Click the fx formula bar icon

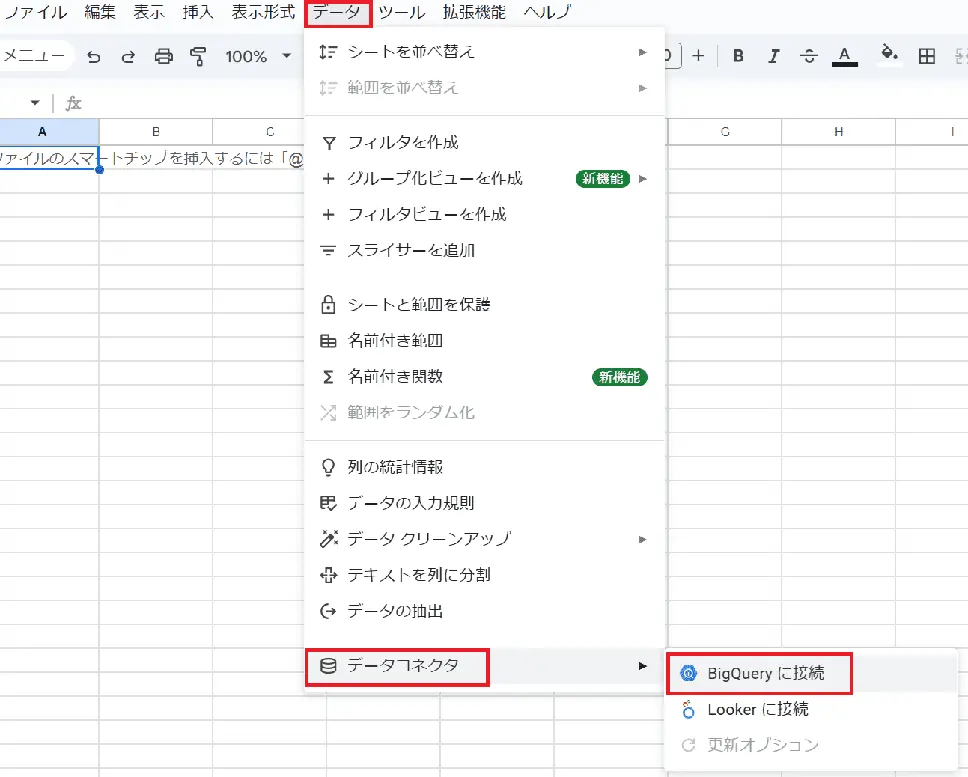pyautogui.click(x=73, y=103)
